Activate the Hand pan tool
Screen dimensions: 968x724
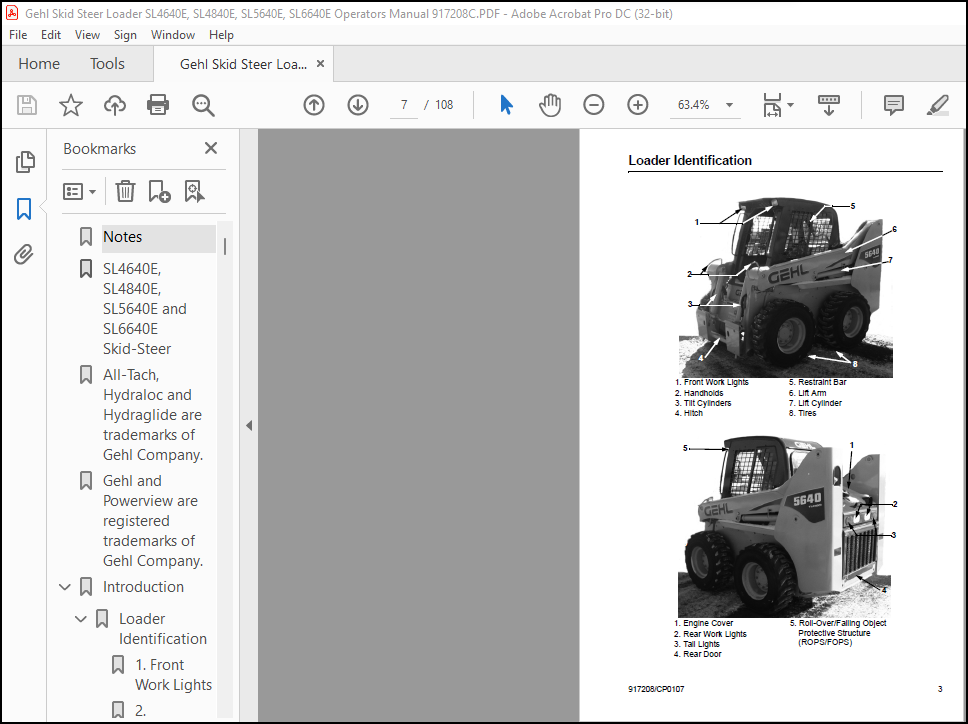click(549, 105)
